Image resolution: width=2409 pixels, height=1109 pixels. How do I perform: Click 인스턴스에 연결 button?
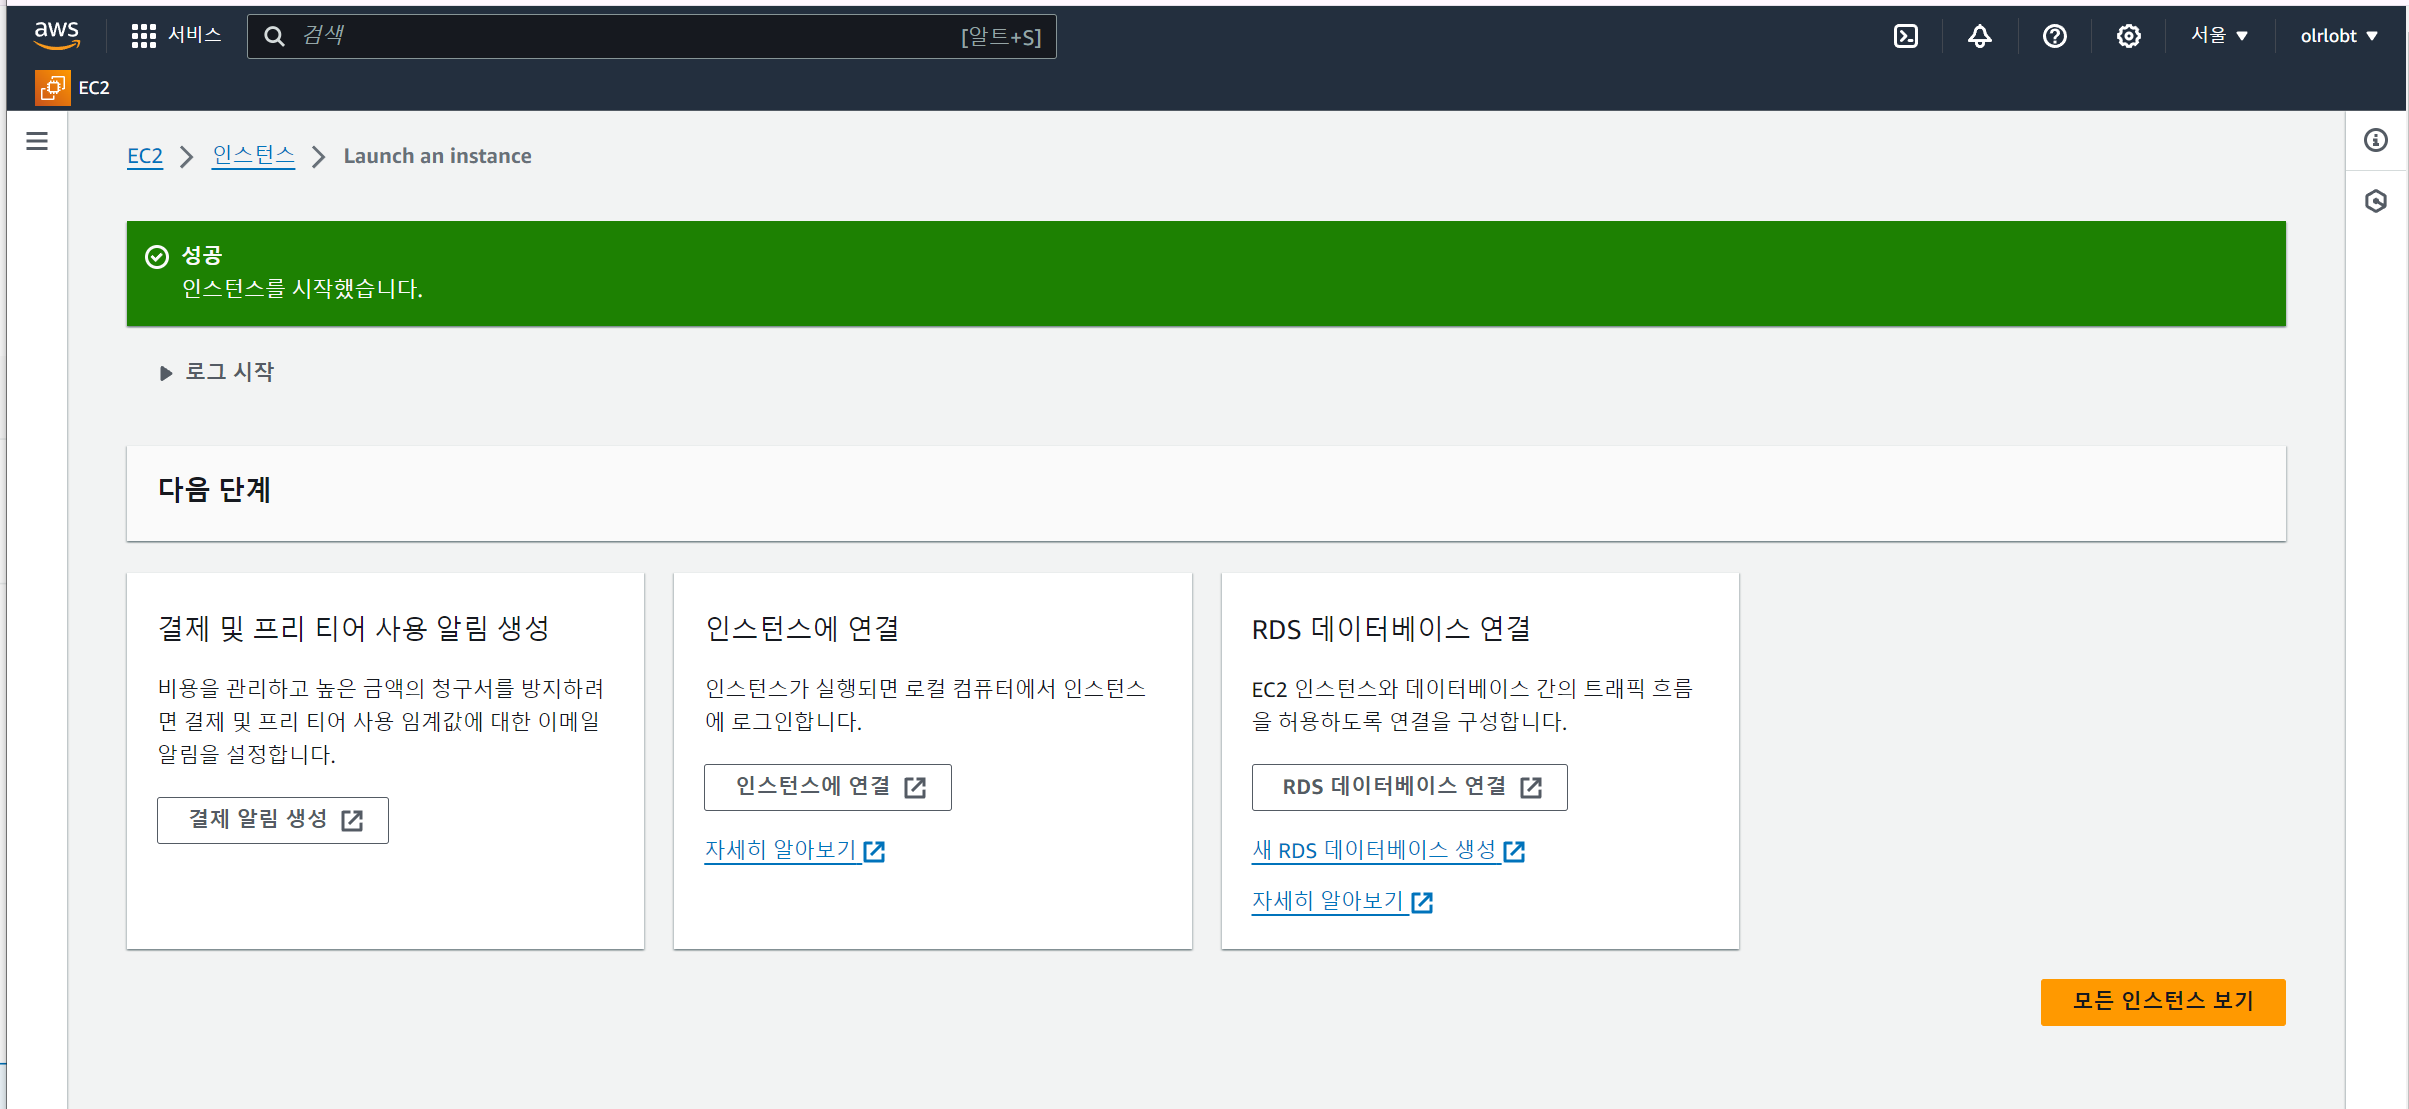point(827,787)
